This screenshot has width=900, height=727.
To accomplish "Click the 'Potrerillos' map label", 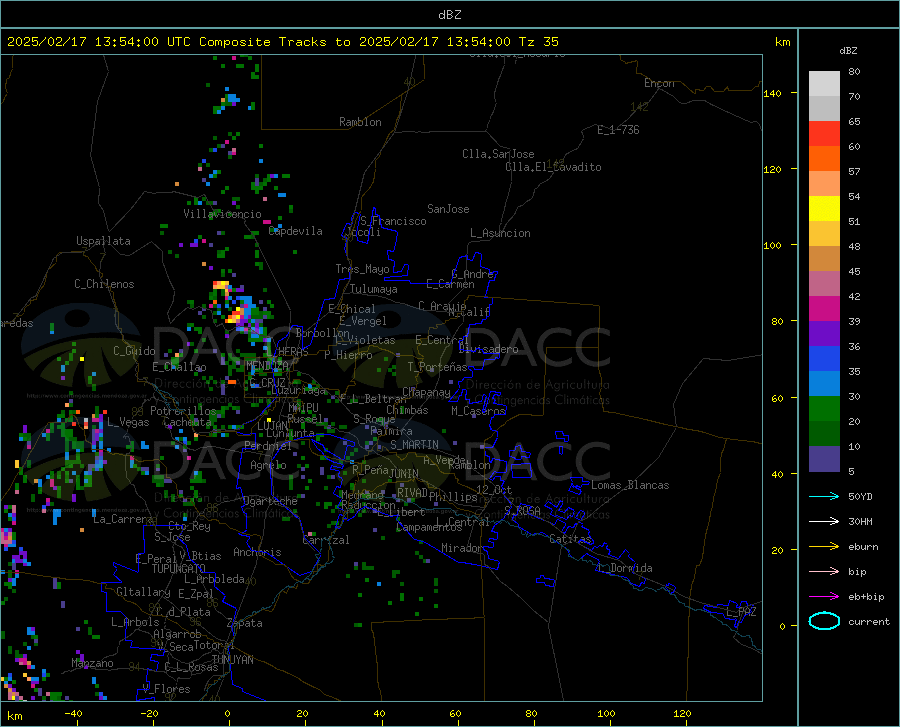I will pyautogui.click(x=183, y=411).
